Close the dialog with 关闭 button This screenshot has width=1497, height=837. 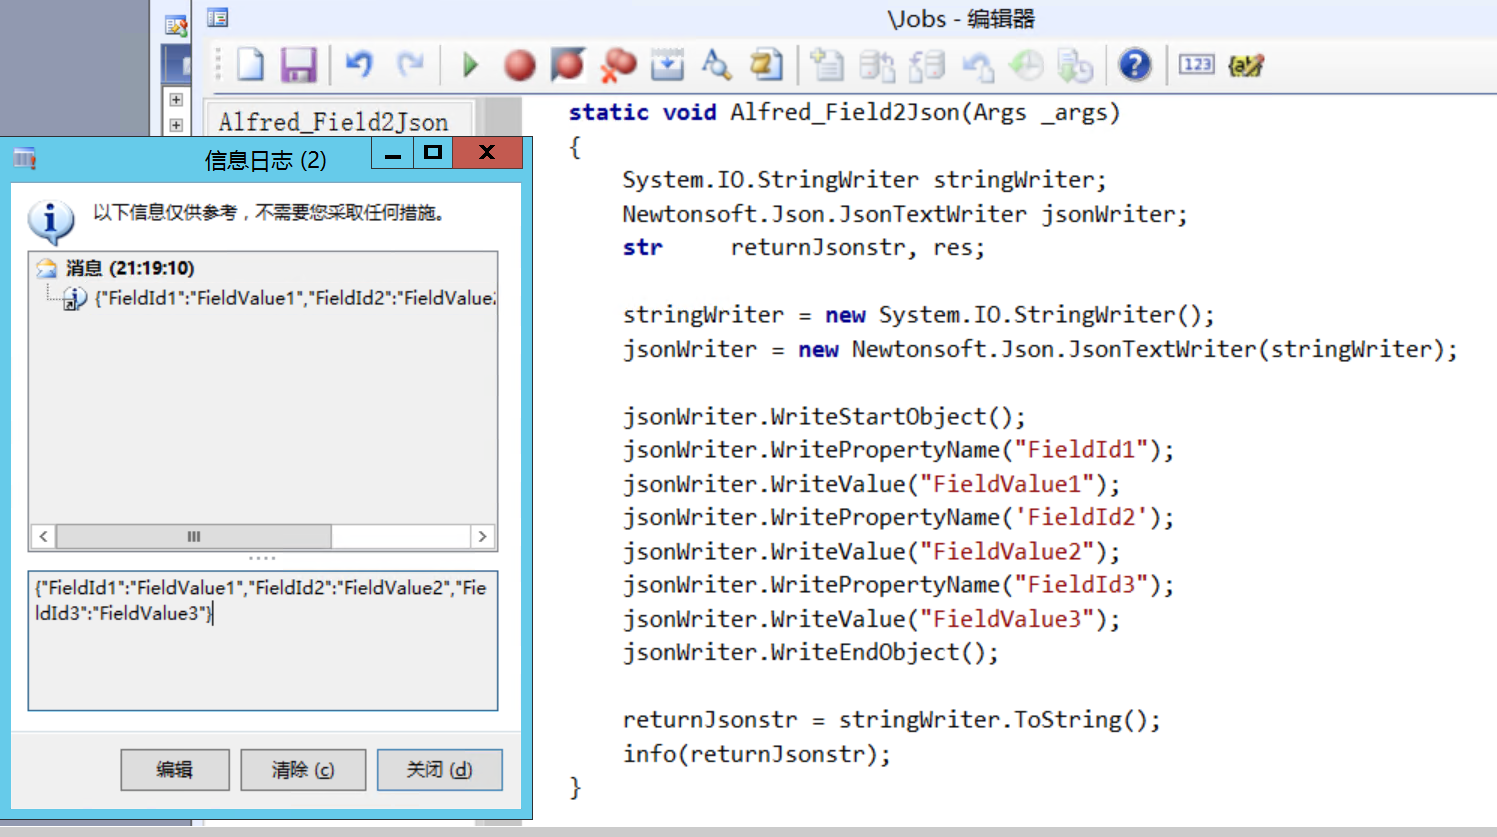tap(439, 769)
